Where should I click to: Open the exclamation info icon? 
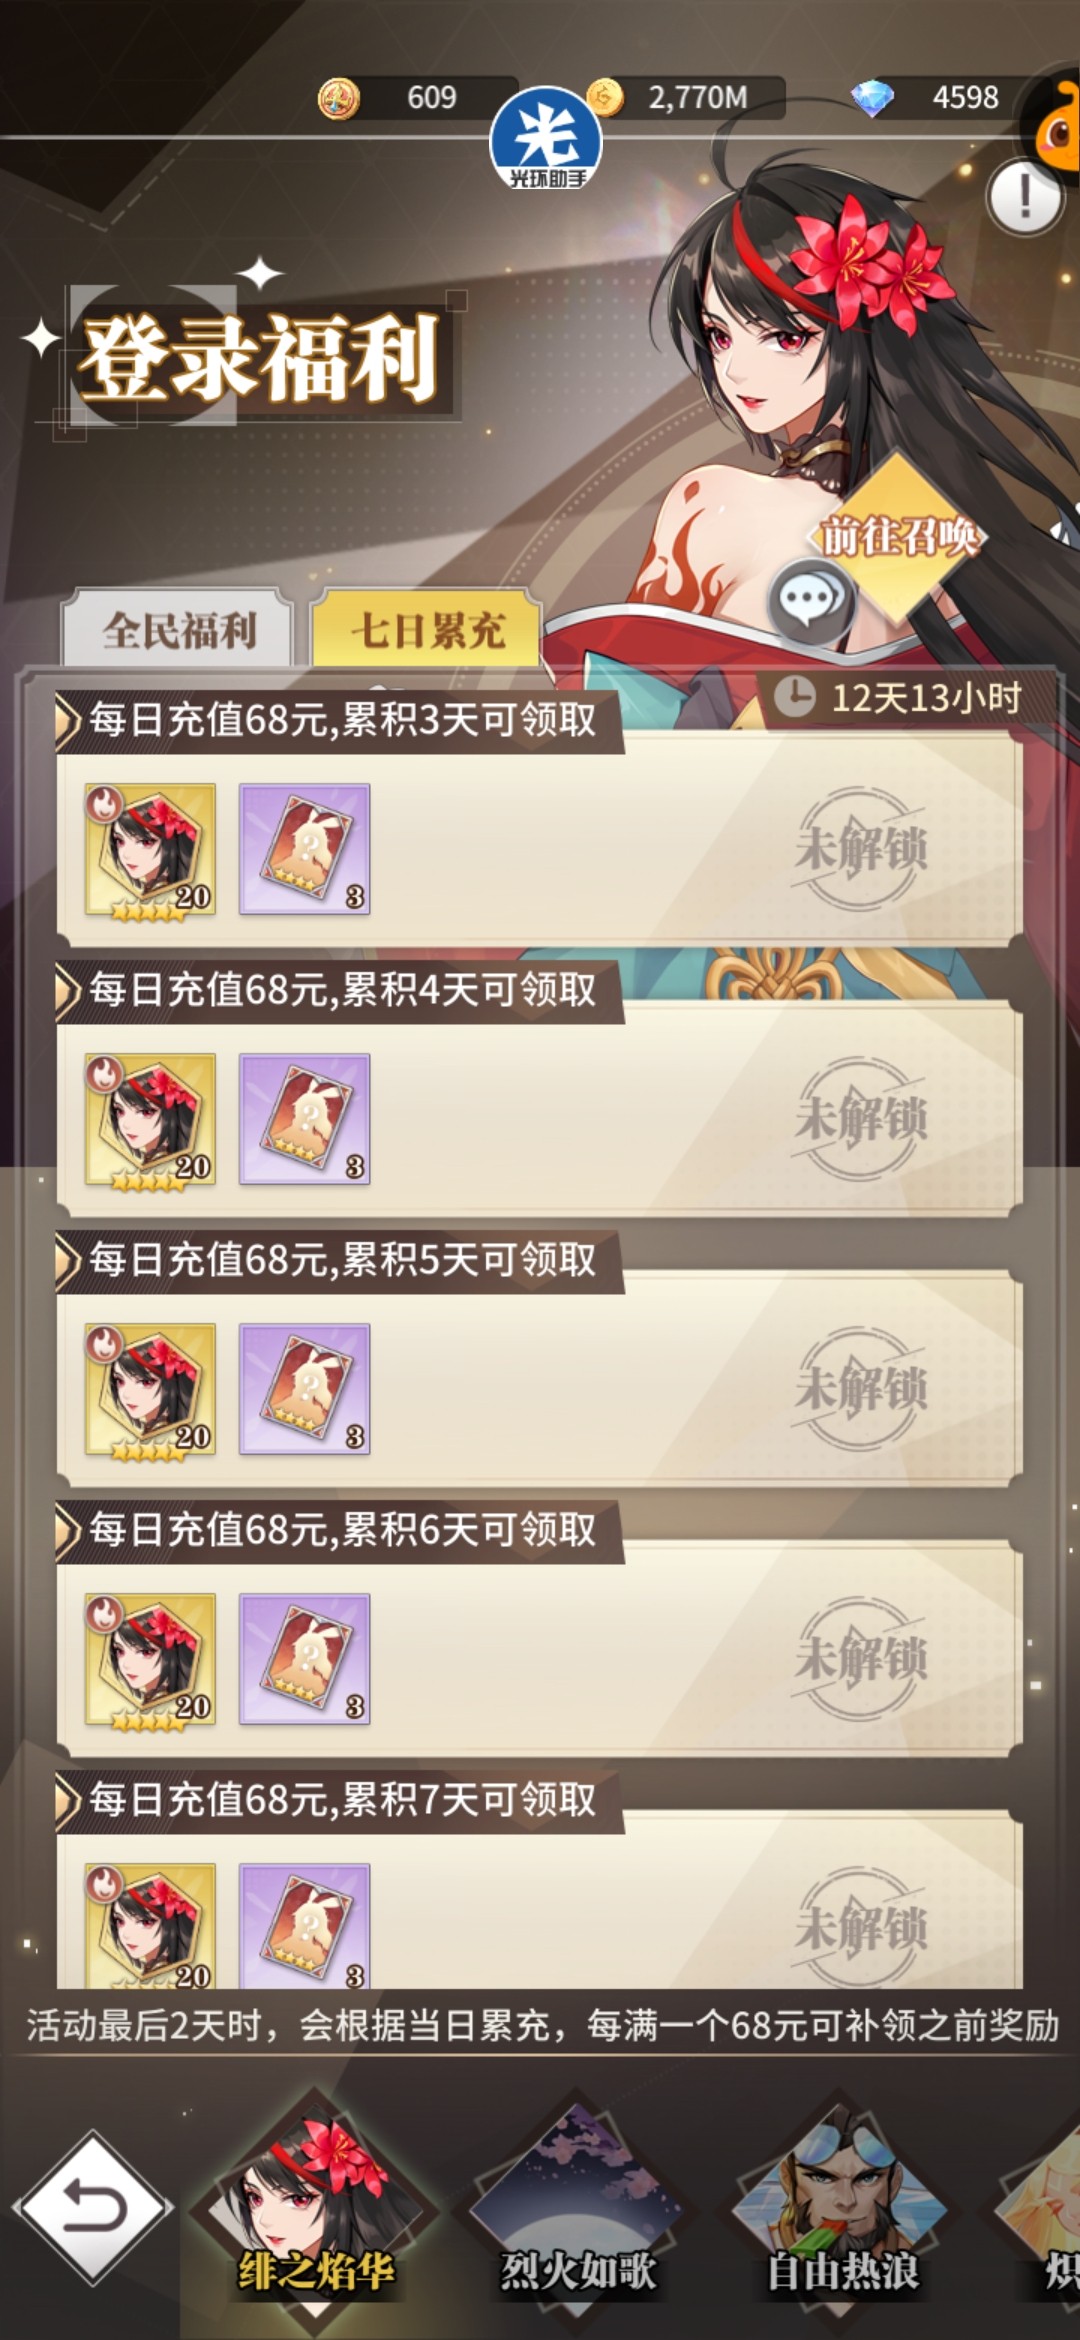(x=1024, y=197)
